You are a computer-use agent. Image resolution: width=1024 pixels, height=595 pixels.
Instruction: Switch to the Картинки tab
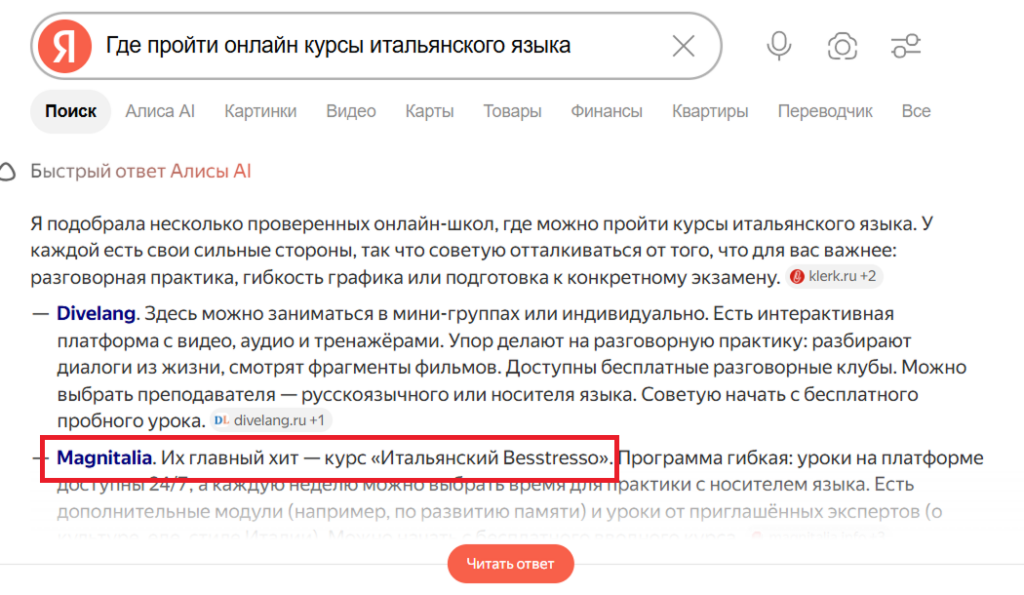pos(261,111)
